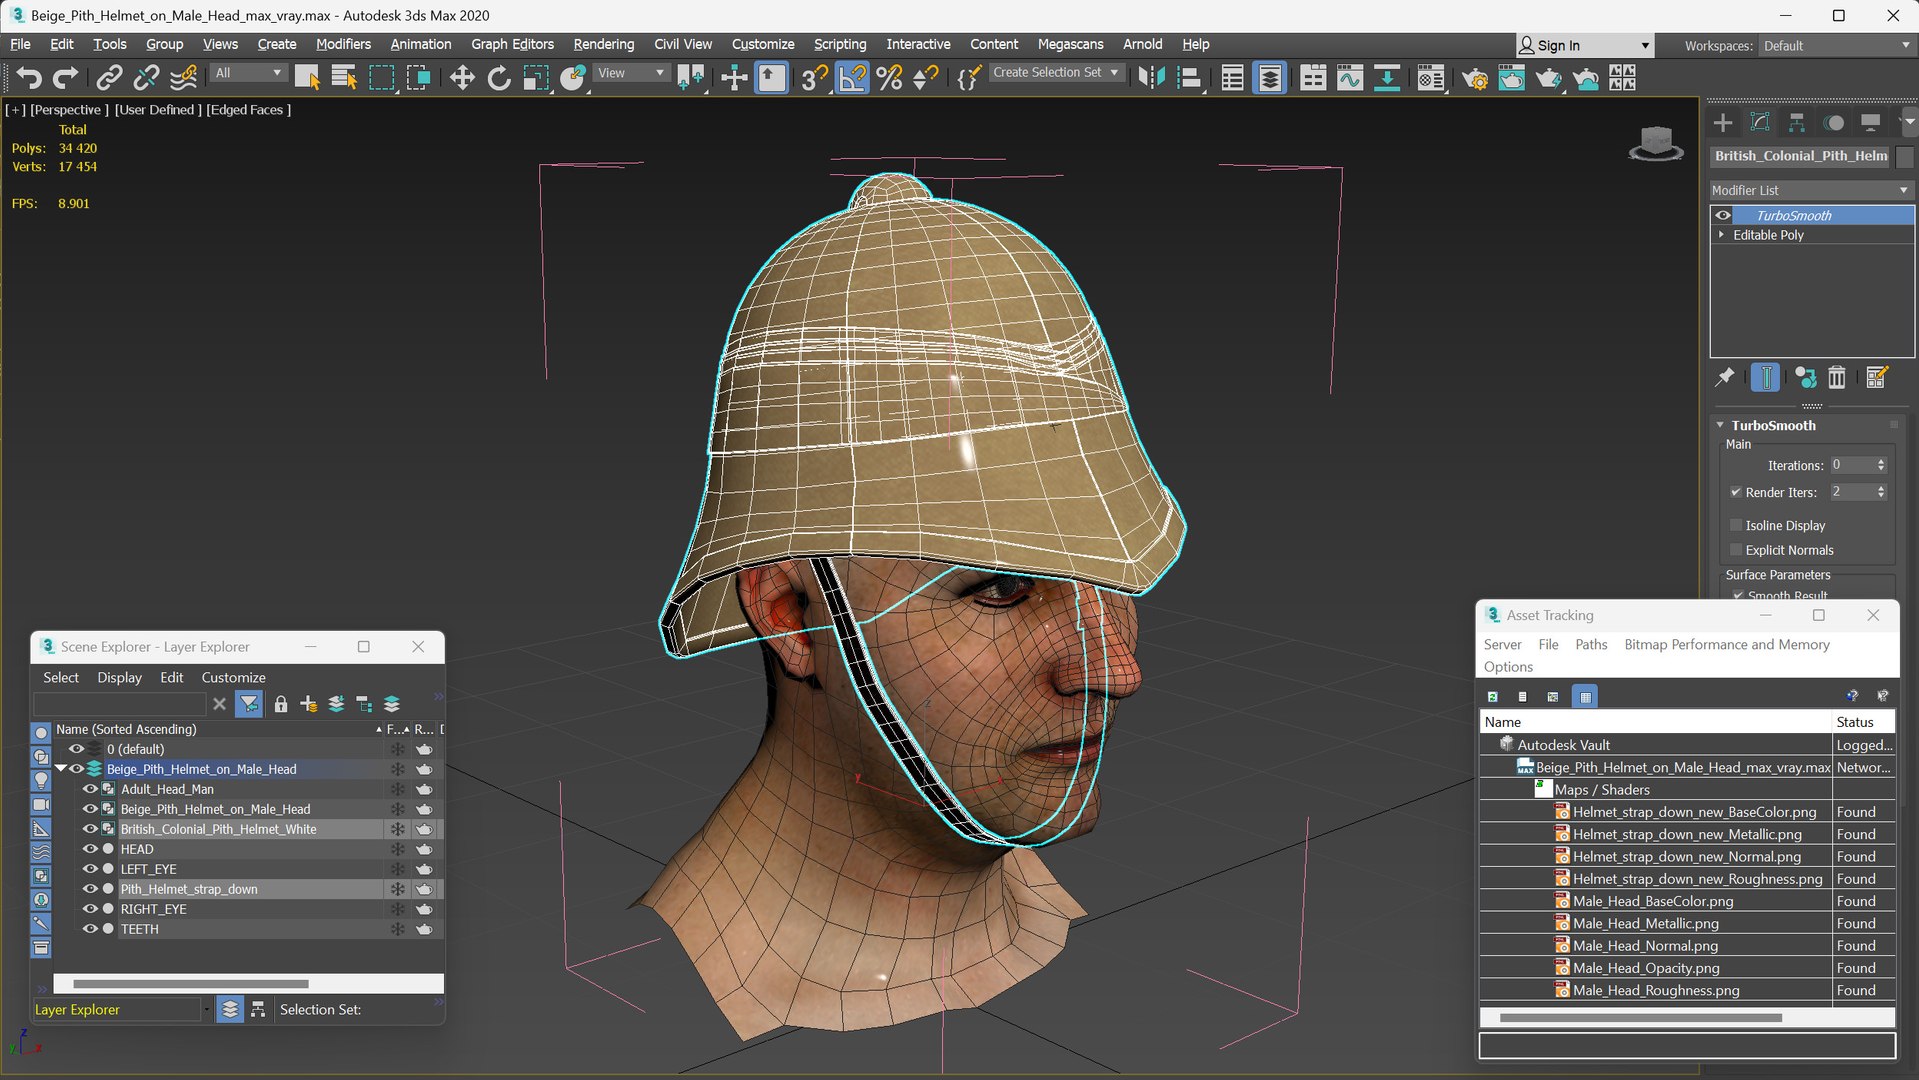Click the Mirror tool icon
Viewport: 1919px width, 1080px height.
1152,78
